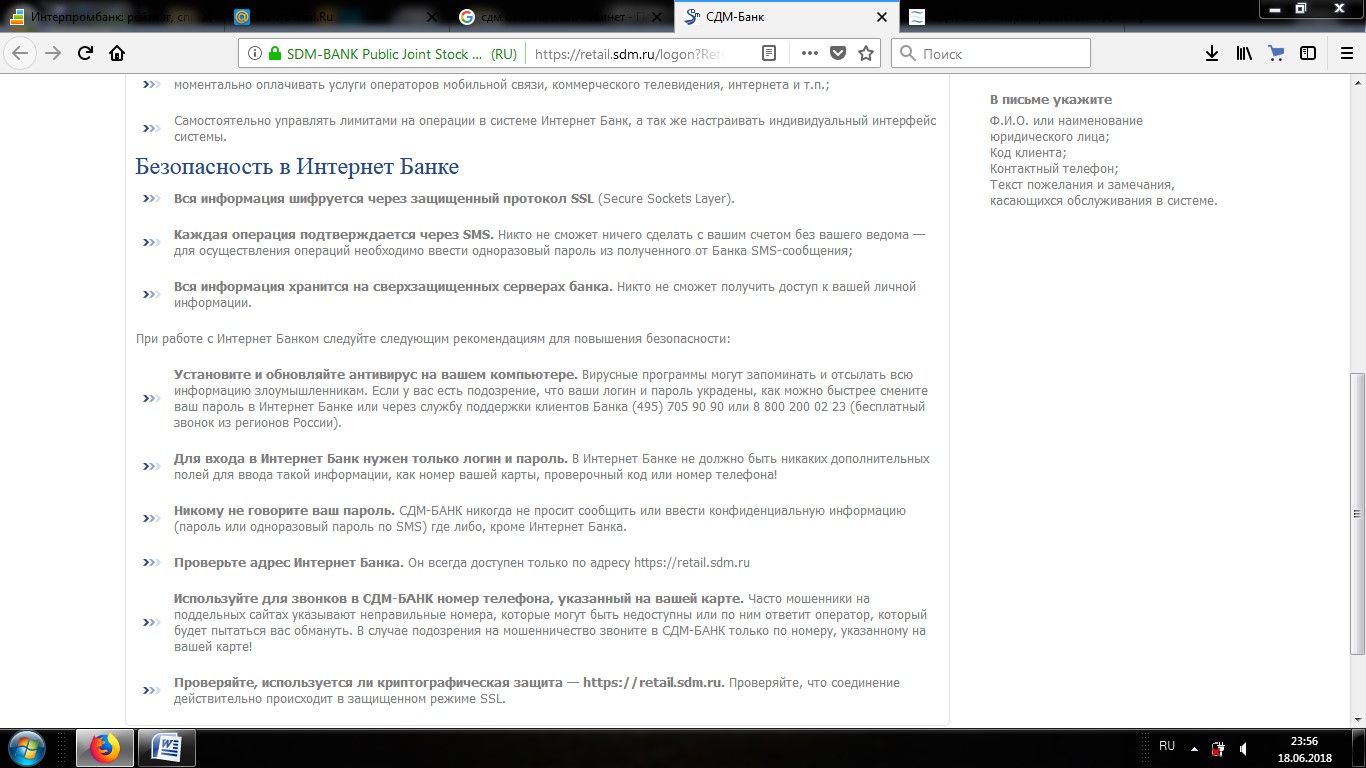Viewport: 1366px width, 768px height.
Task: Open page actions three-dot menu
Action: tap(809, 54)
